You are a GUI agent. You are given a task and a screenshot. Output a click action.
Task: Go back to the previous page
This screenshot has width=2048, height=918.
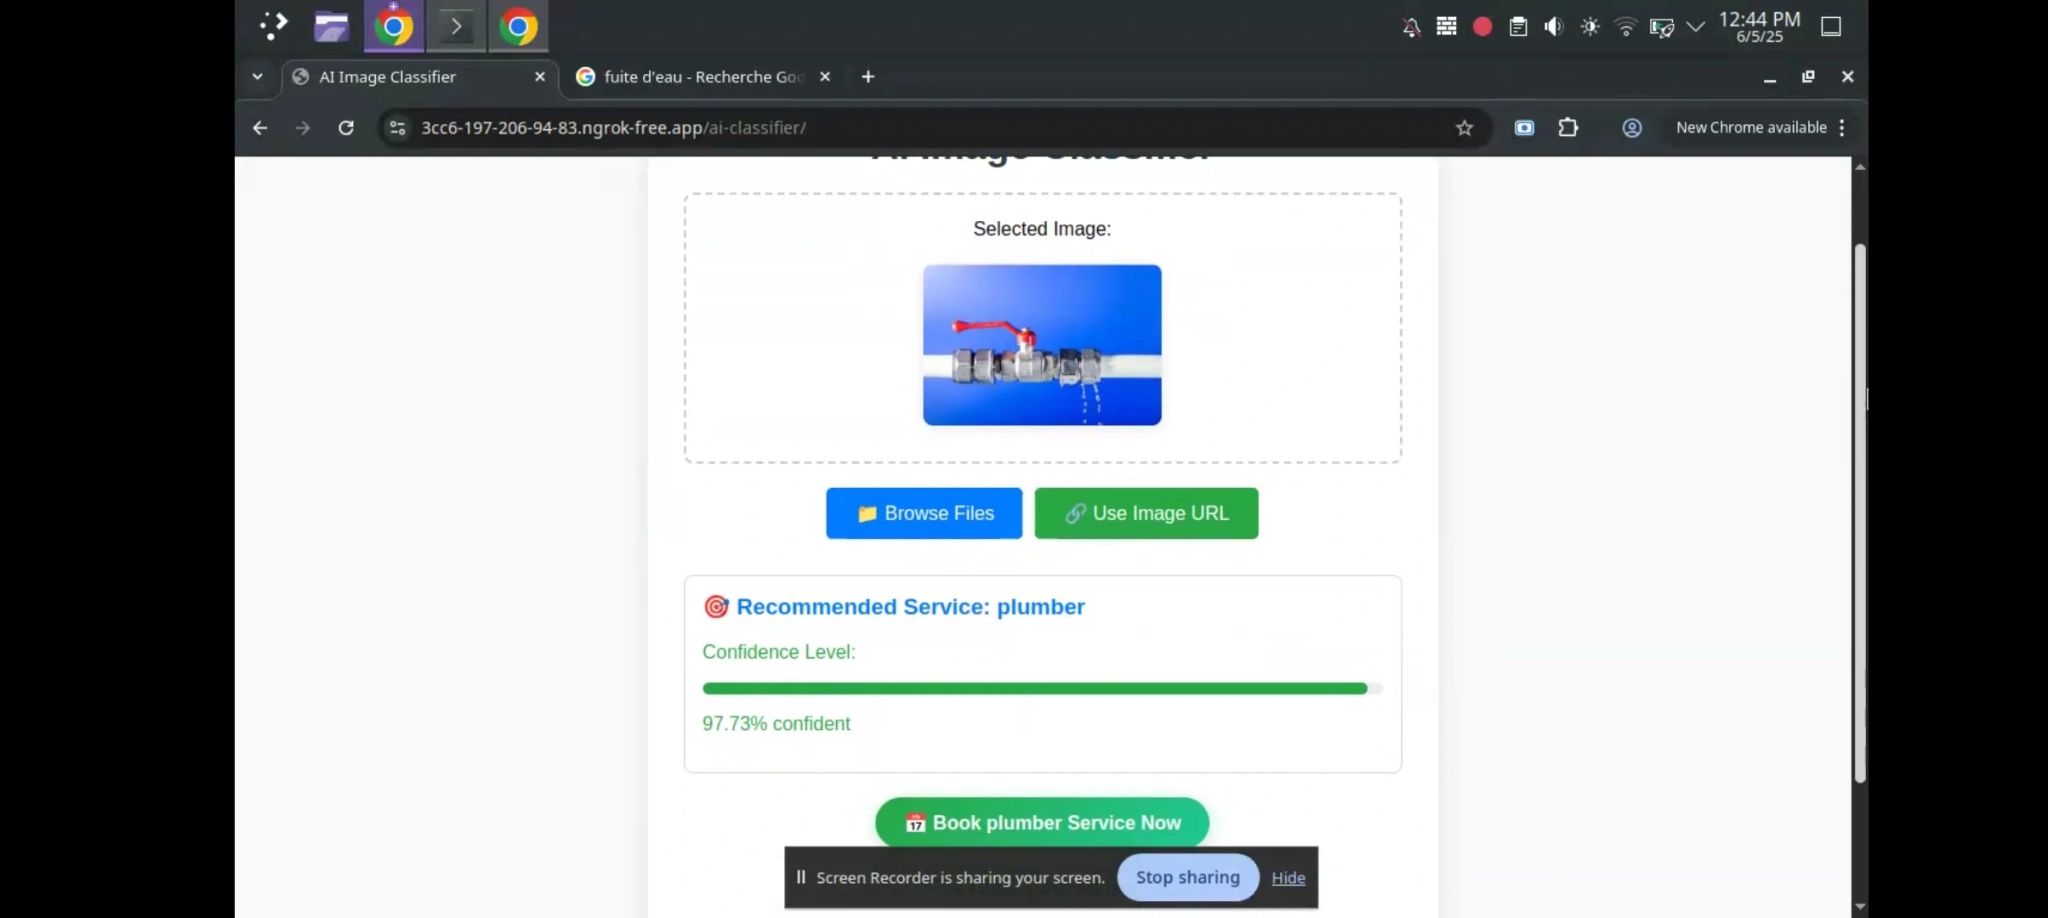tap(260, 128)
